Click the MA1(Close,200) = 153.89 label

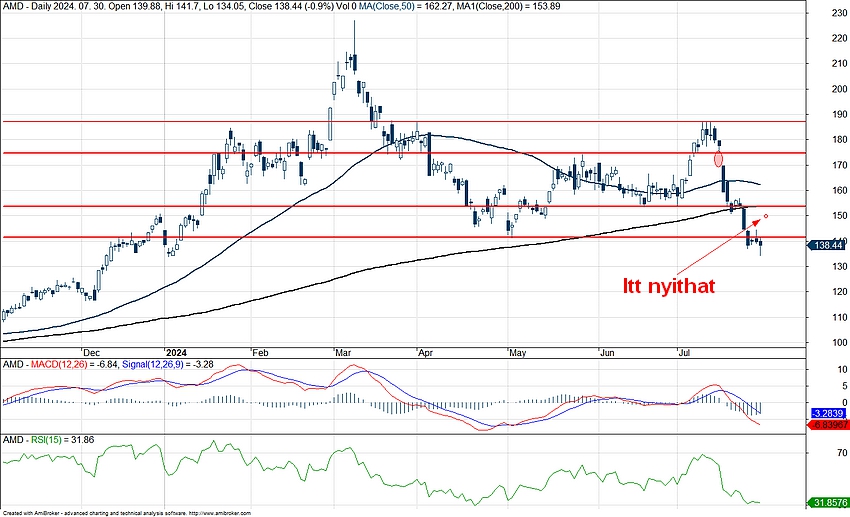pos(510,7)
